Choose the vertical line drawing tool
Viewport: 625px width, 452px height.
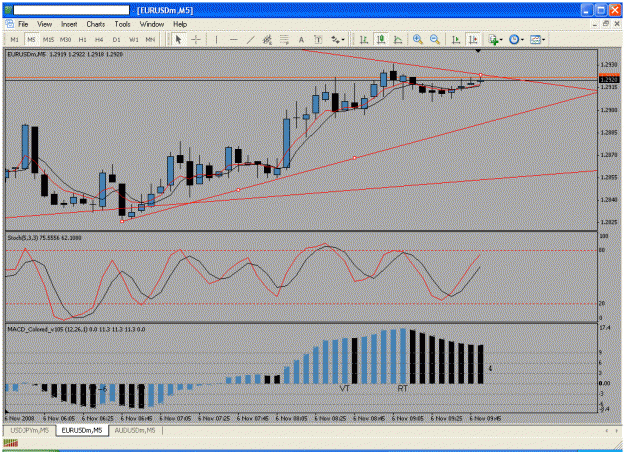tap(216, 39)
